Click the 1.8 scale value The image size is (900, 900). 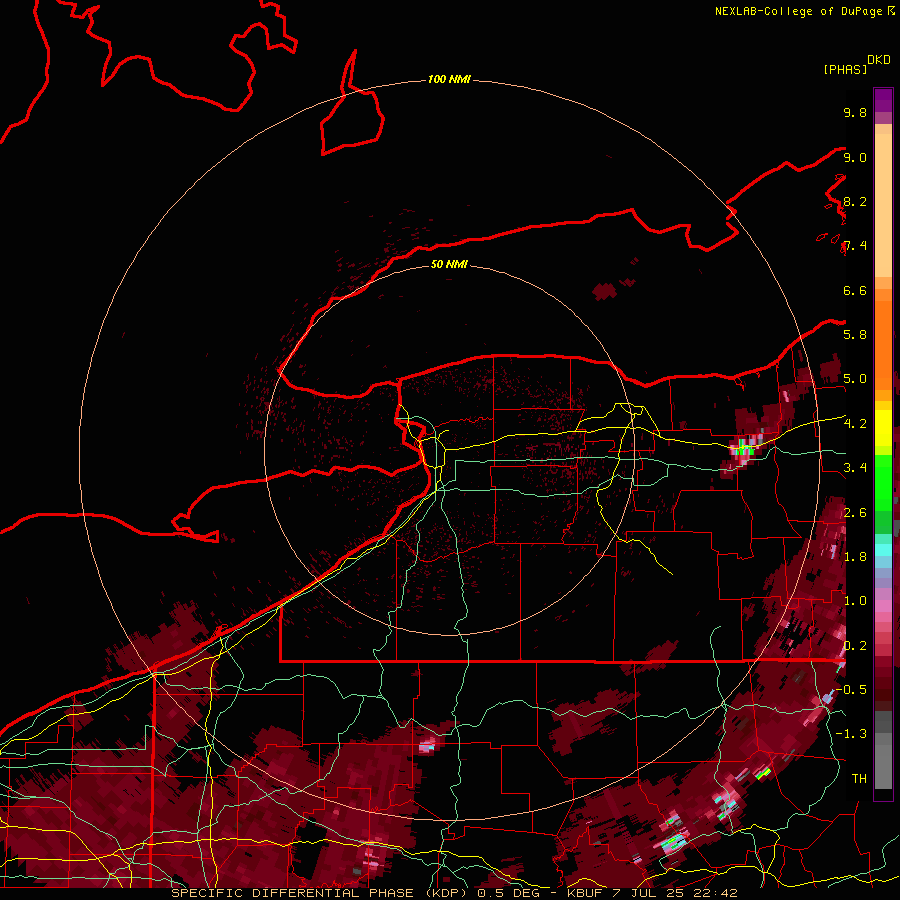855,557
